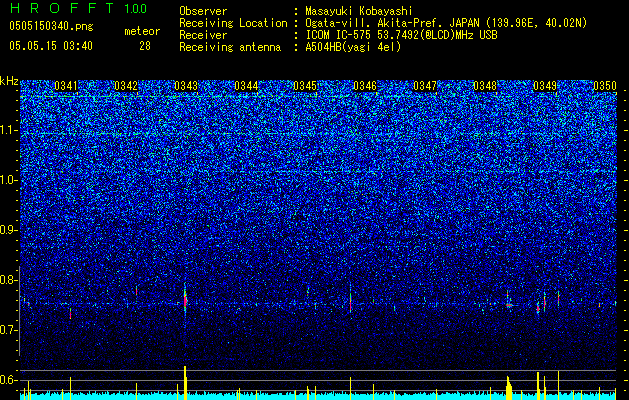Viewport: 629px width, 400px height.
Task: Select the ICOM IC-575 receiver description
Action: 401,35
